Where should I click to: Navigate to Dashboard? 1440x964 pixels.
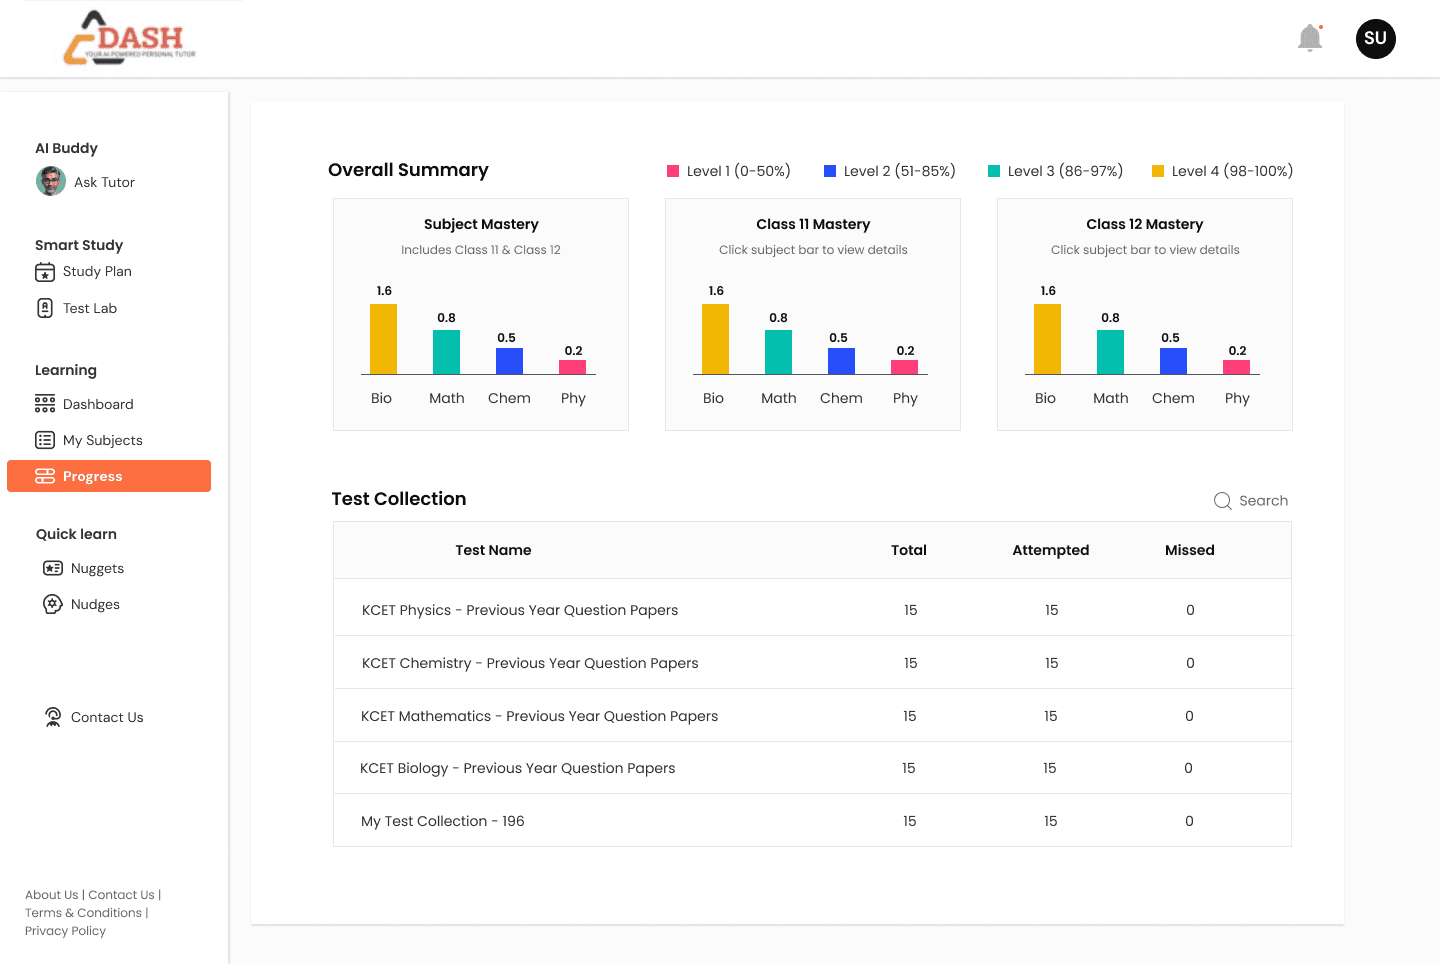coord(98,404)
